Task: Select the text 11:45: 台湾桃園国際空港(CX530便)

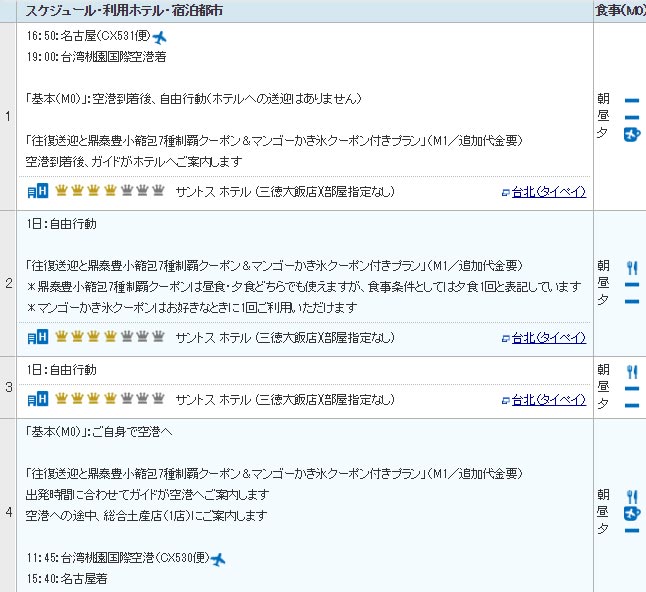Action: tap(118, 557)
